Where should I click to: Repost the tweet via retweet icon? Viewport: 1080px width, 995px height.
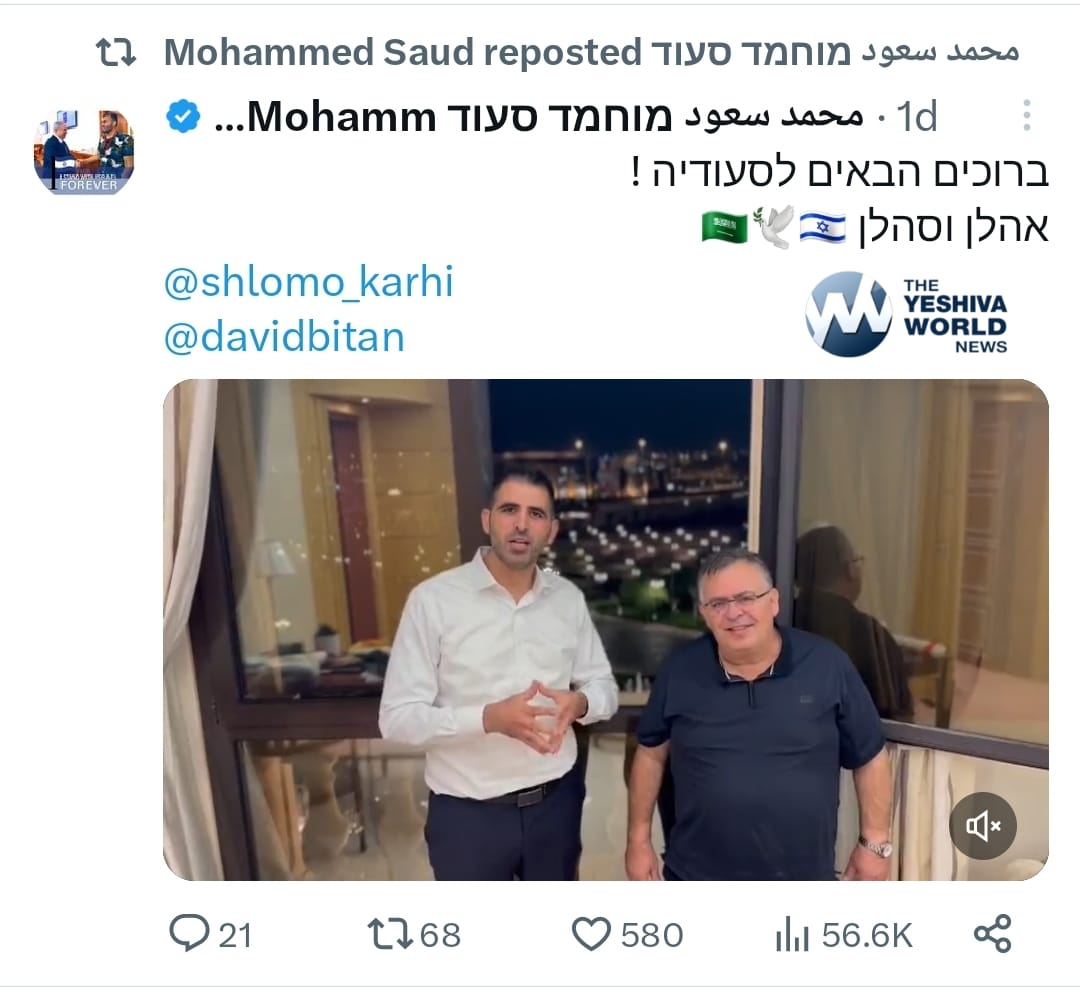pyautogui.click(x=390, y=934)
